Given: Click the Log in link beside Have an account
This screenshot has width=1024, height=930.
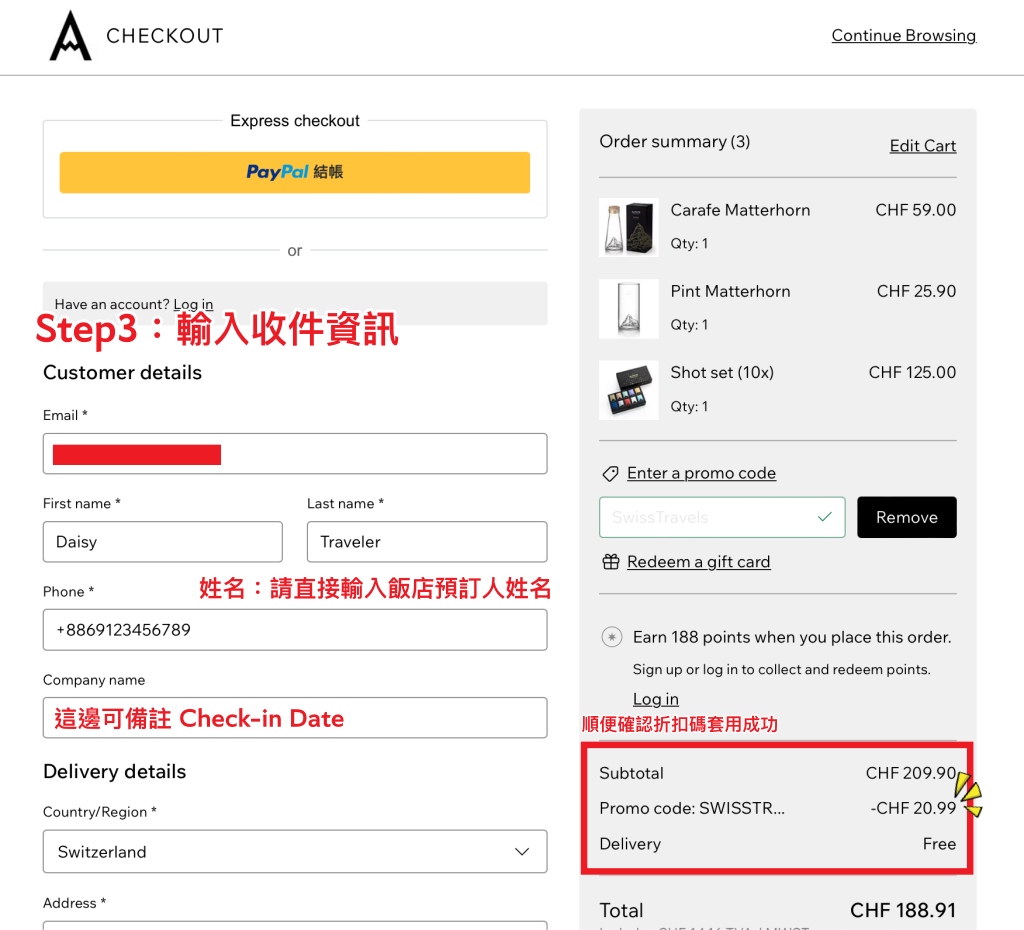Looking at the screenshot, I should coord(193,304).
